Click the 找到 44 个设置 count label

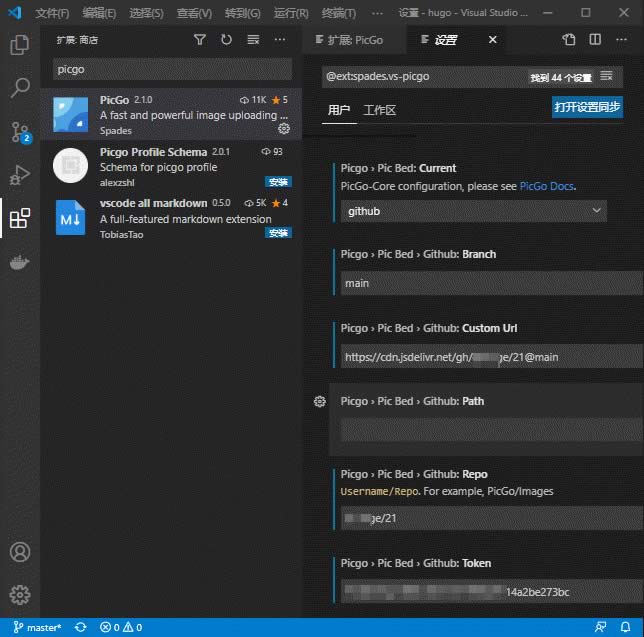point(561,78)
